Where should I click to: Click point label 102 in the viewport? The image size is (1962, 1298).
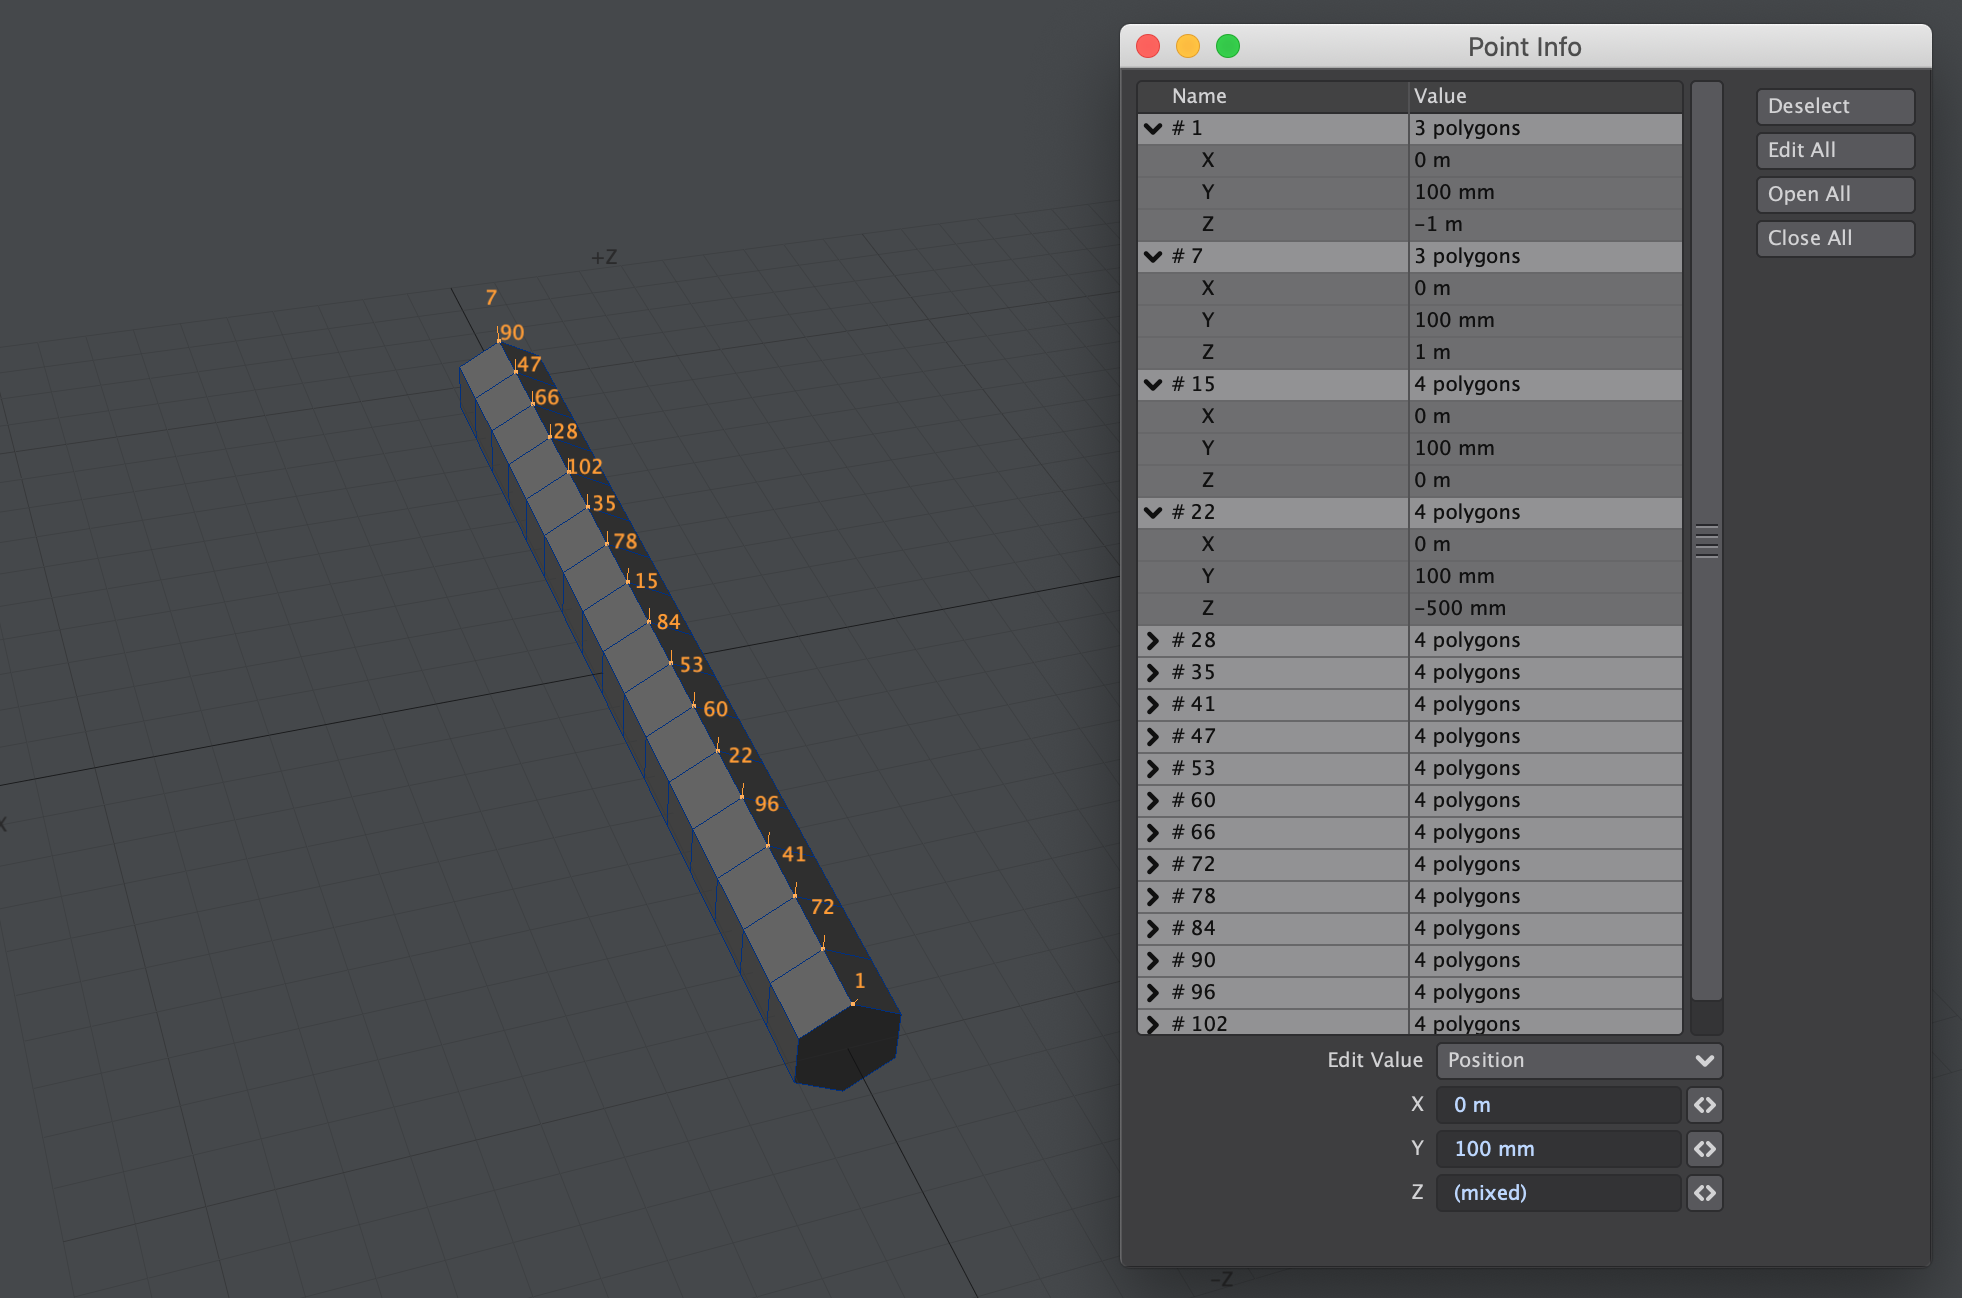tap(586, 466)
